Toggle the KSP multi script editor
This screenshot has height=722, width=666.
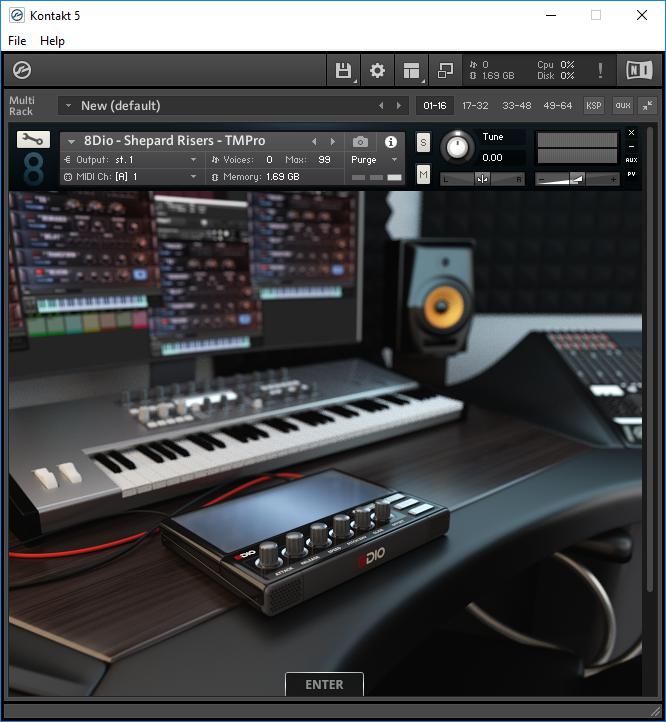click(594, 105)
